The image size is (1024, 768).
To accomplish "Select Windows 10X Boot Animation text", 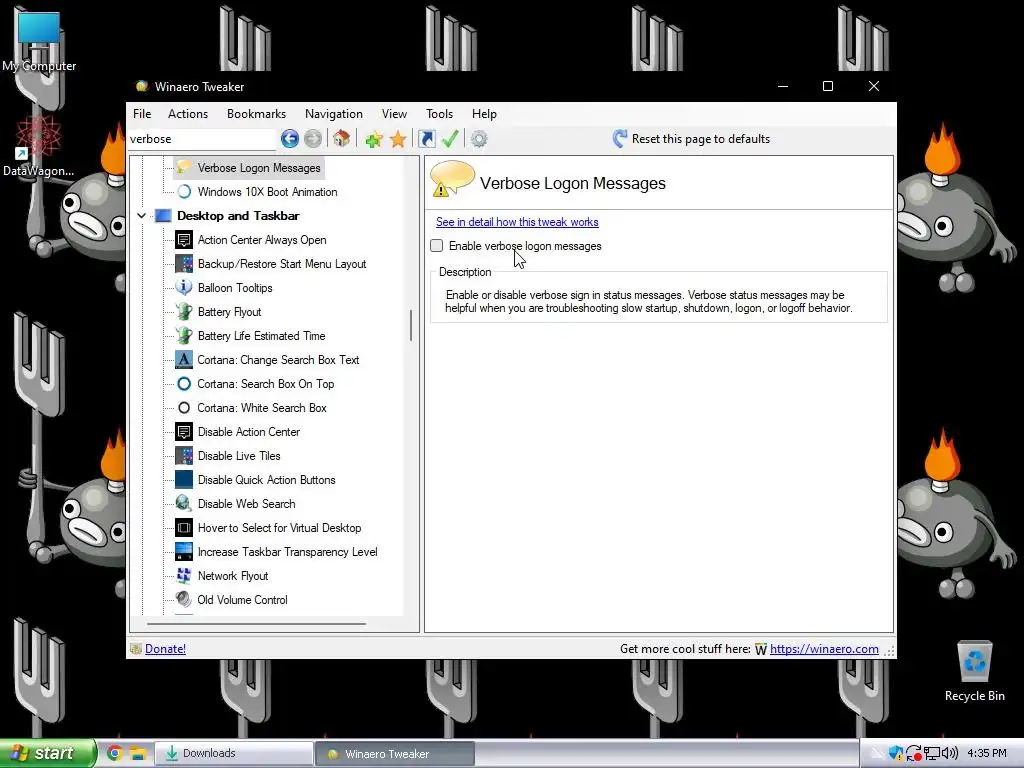I will pyautogui.click(x=268, y=191).
